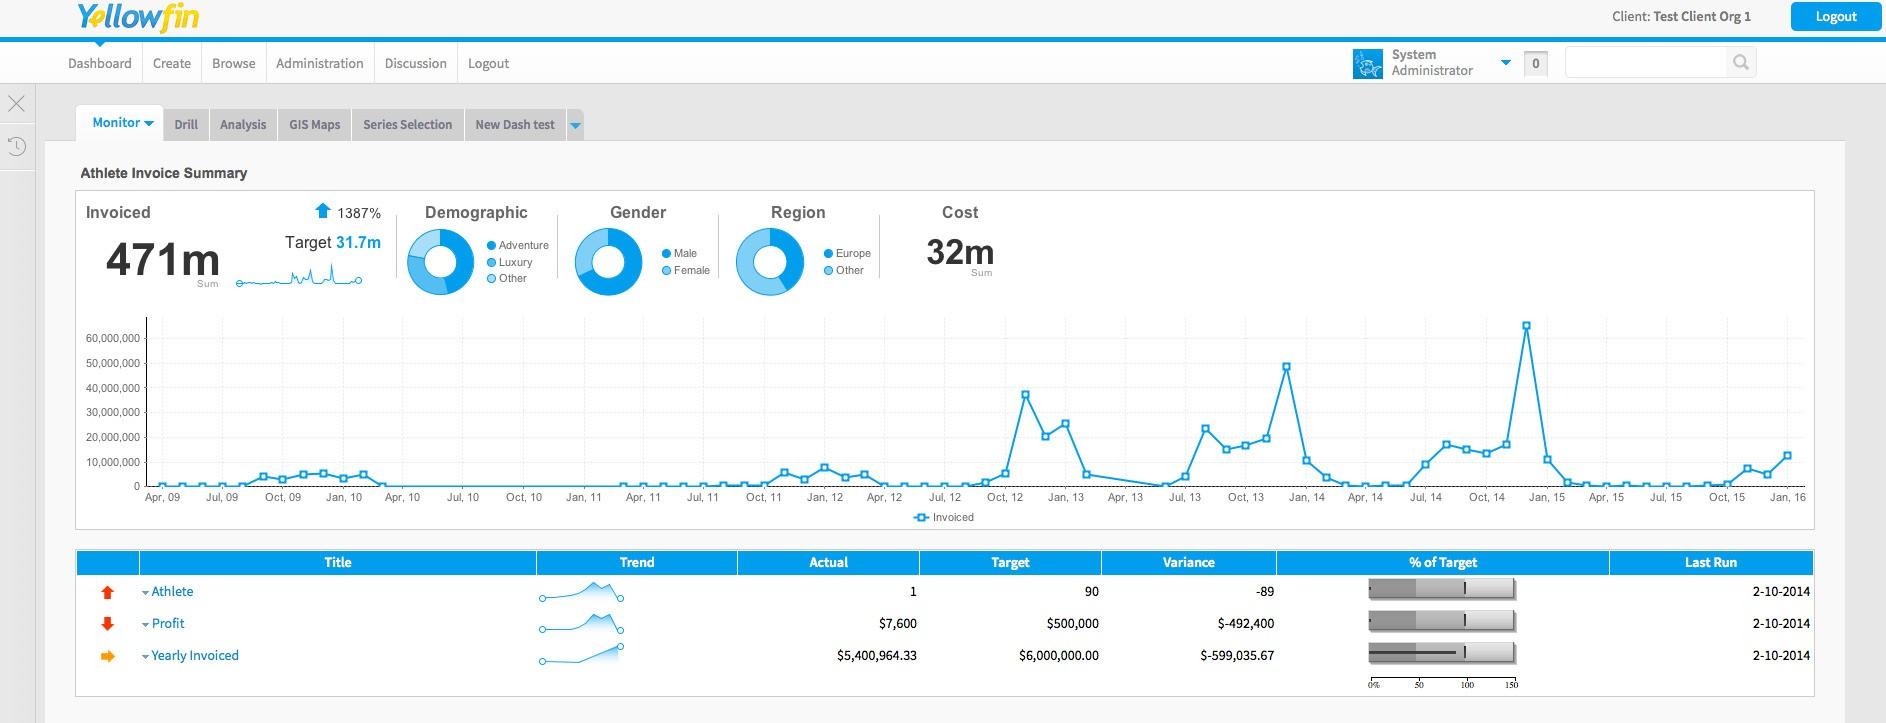1886x723 pixels.
Task: Click the Region donut chart
Action: pyautogui.click(x=769, y=262)
